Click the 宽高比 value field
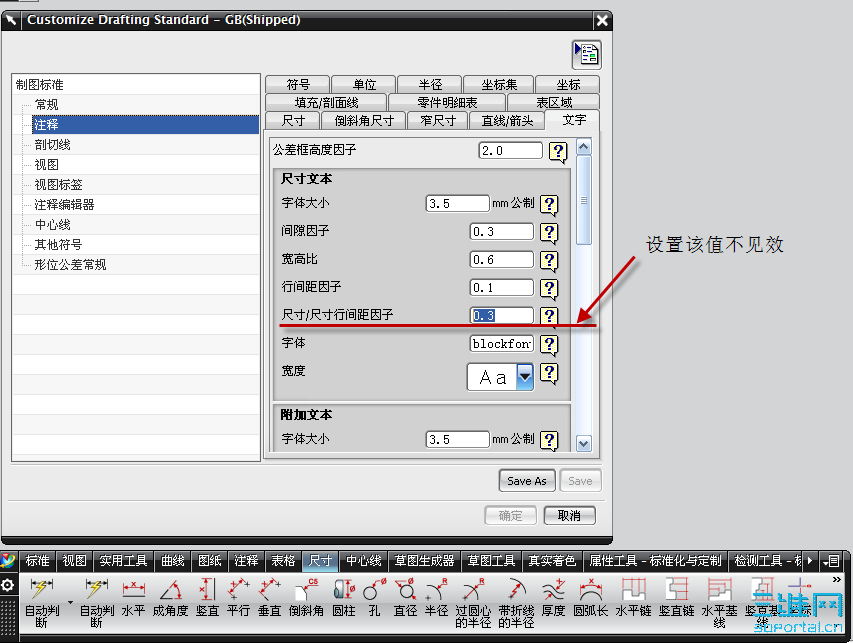 502,259
